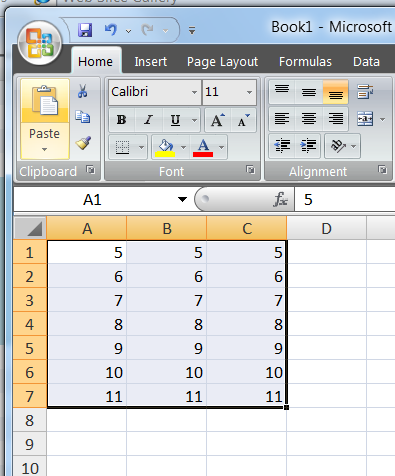Select column A header
The image size is (395, 476).
pos(87,228)
